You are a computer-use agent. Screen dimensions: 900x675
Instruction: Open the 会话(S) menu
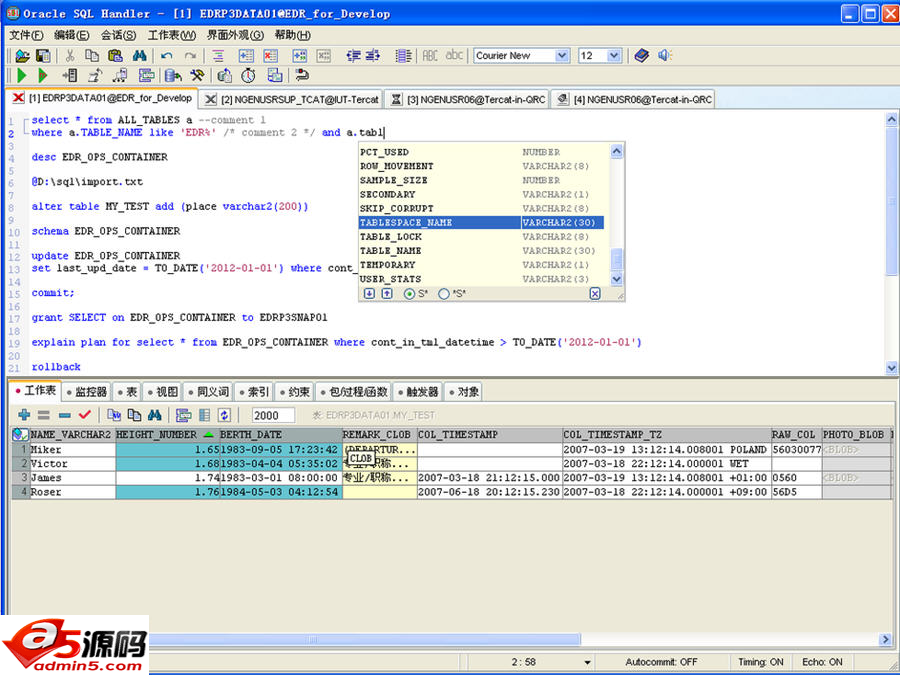[118, 35]
